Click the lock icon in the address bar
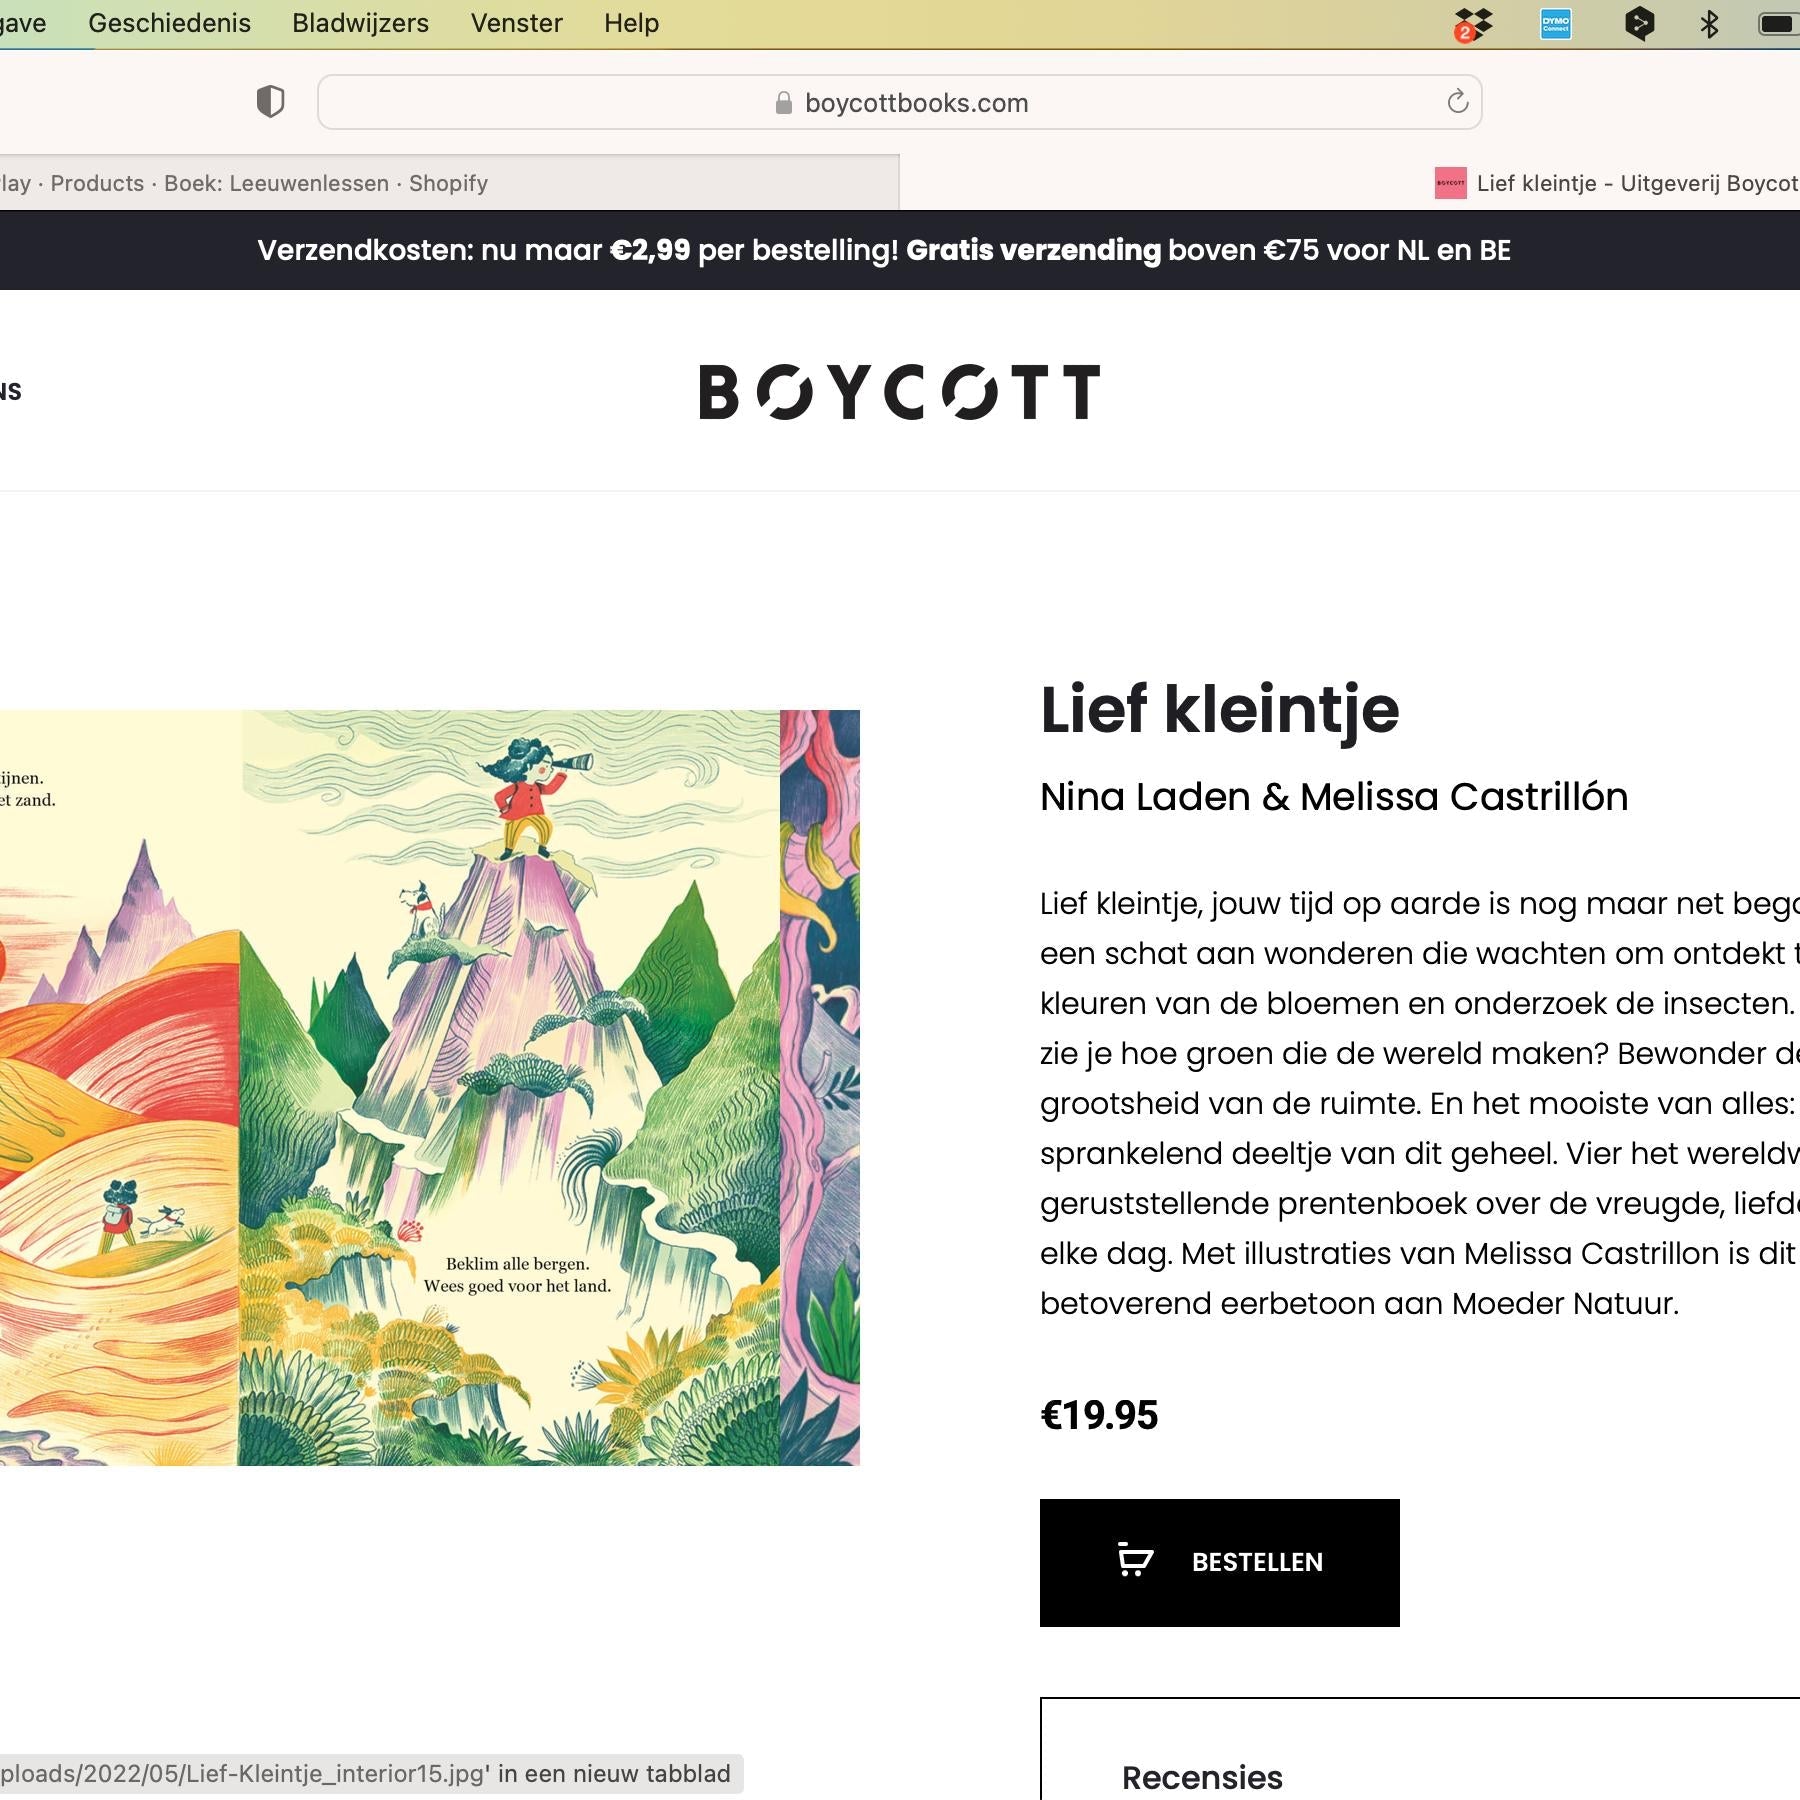The height and width of the screenshot is (1800, 1800). tap(784, 103)
